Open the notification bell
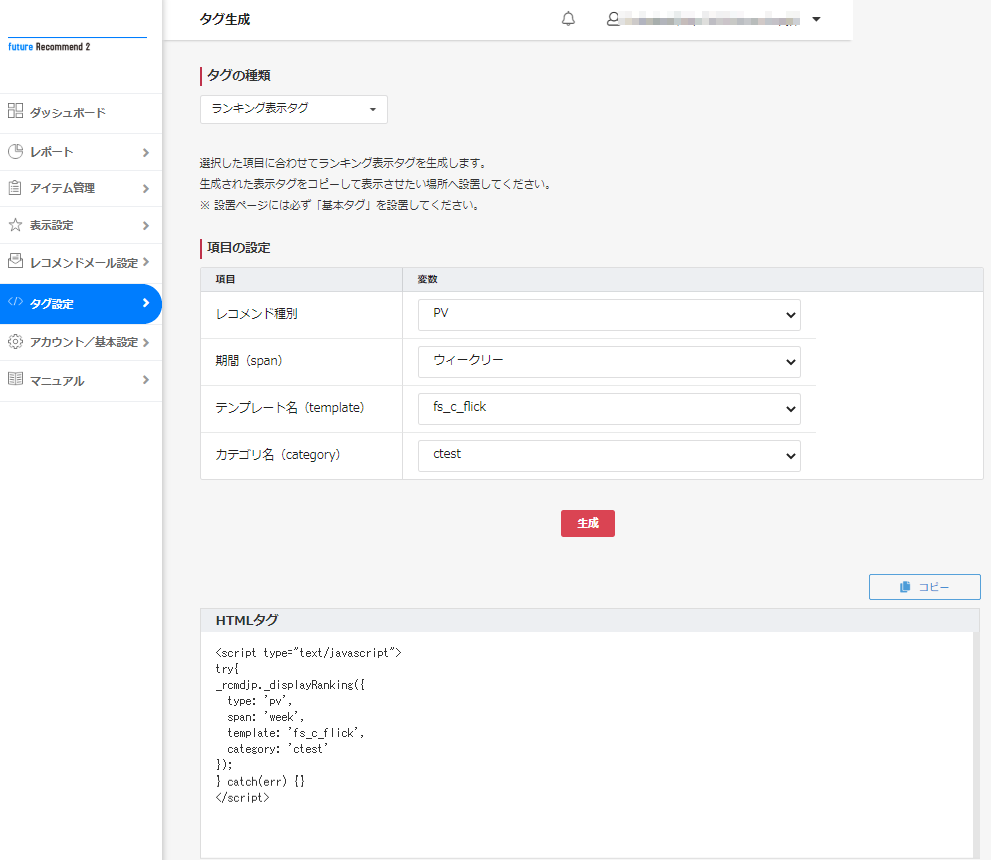The width and height of the screenshot is (991, 860). tap(568, 19)
